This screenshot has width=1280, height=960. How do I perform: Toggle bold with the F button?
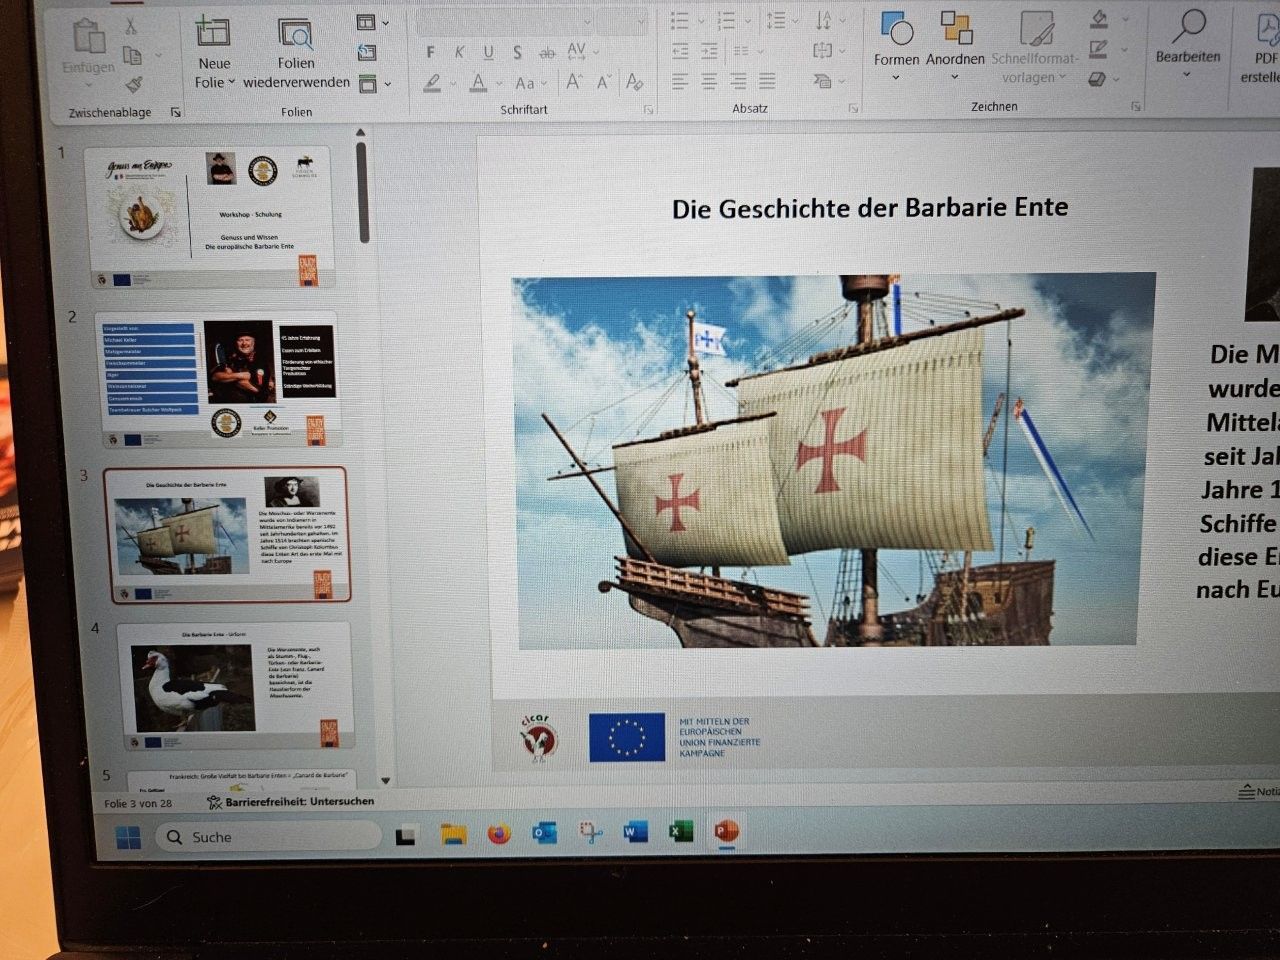431,52
